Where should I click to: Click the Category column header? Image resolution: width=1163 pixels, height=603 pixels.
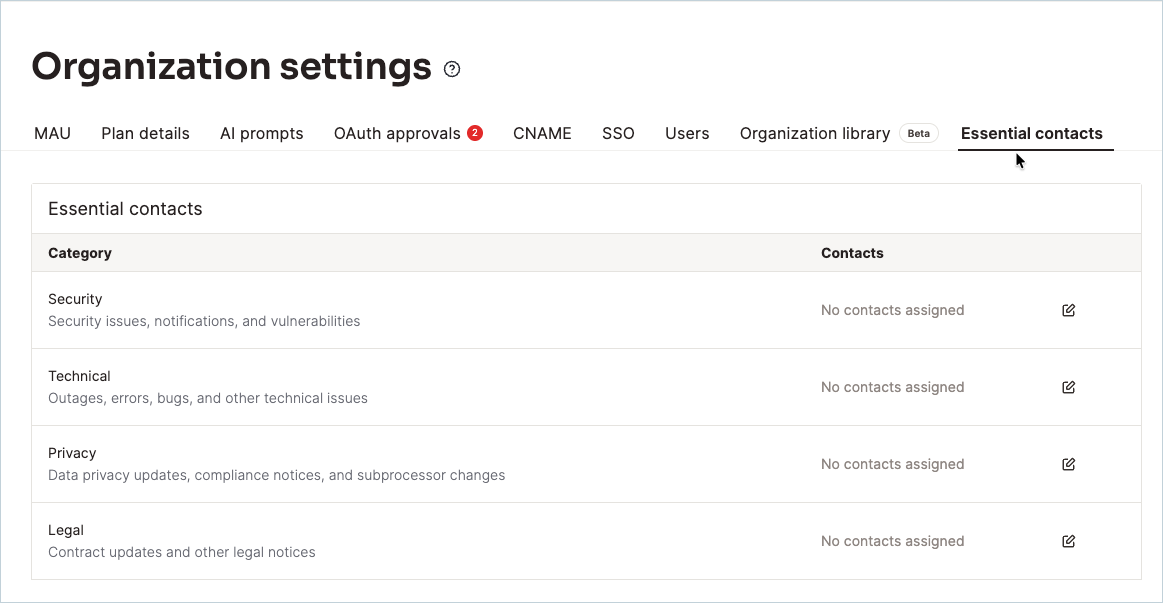pos(80,253)
